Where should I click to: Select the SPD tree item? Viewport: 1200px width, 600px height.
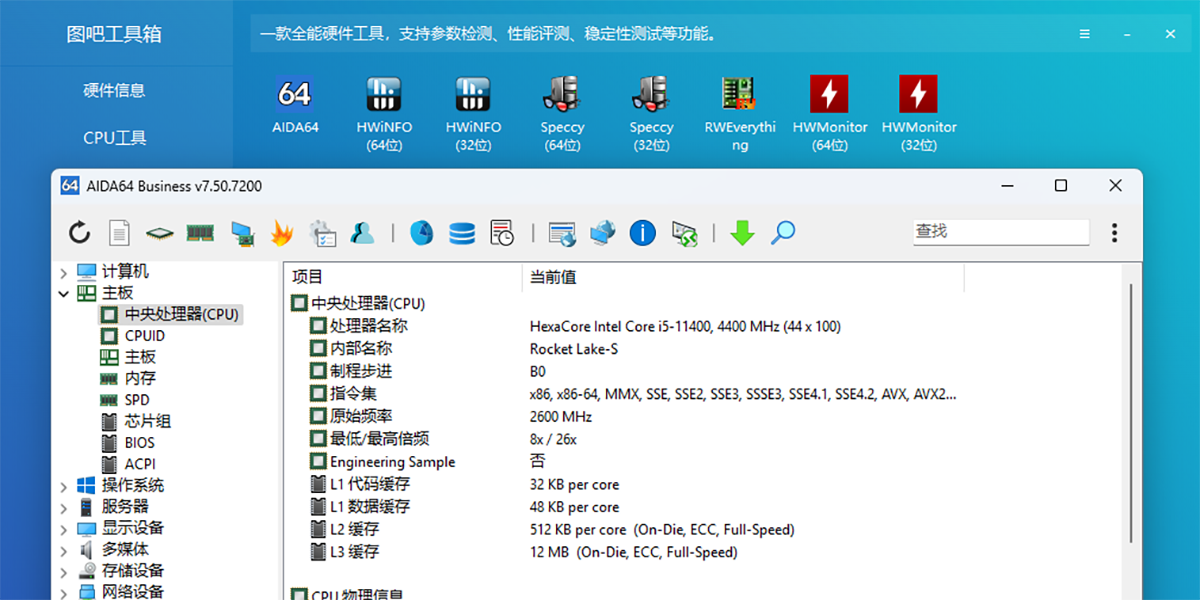[137, 400]
